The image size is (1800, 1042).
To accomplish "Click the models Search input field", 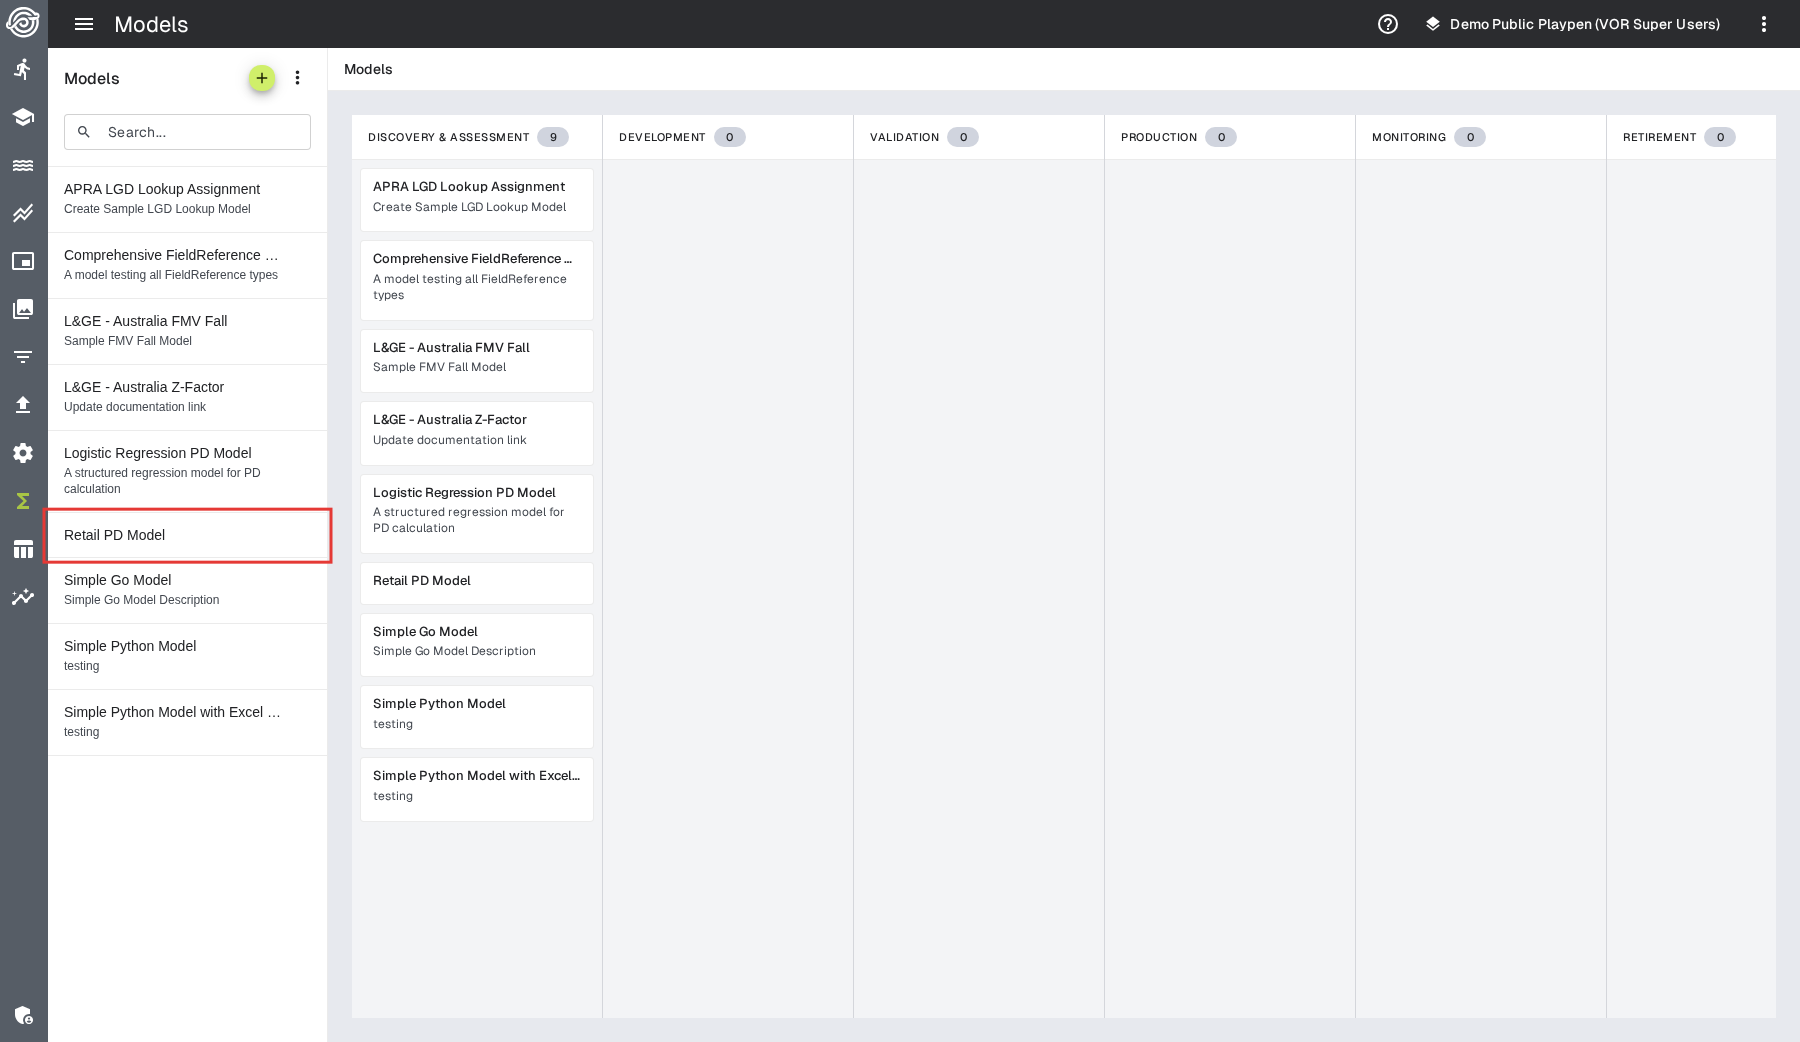I will point(200,132).
